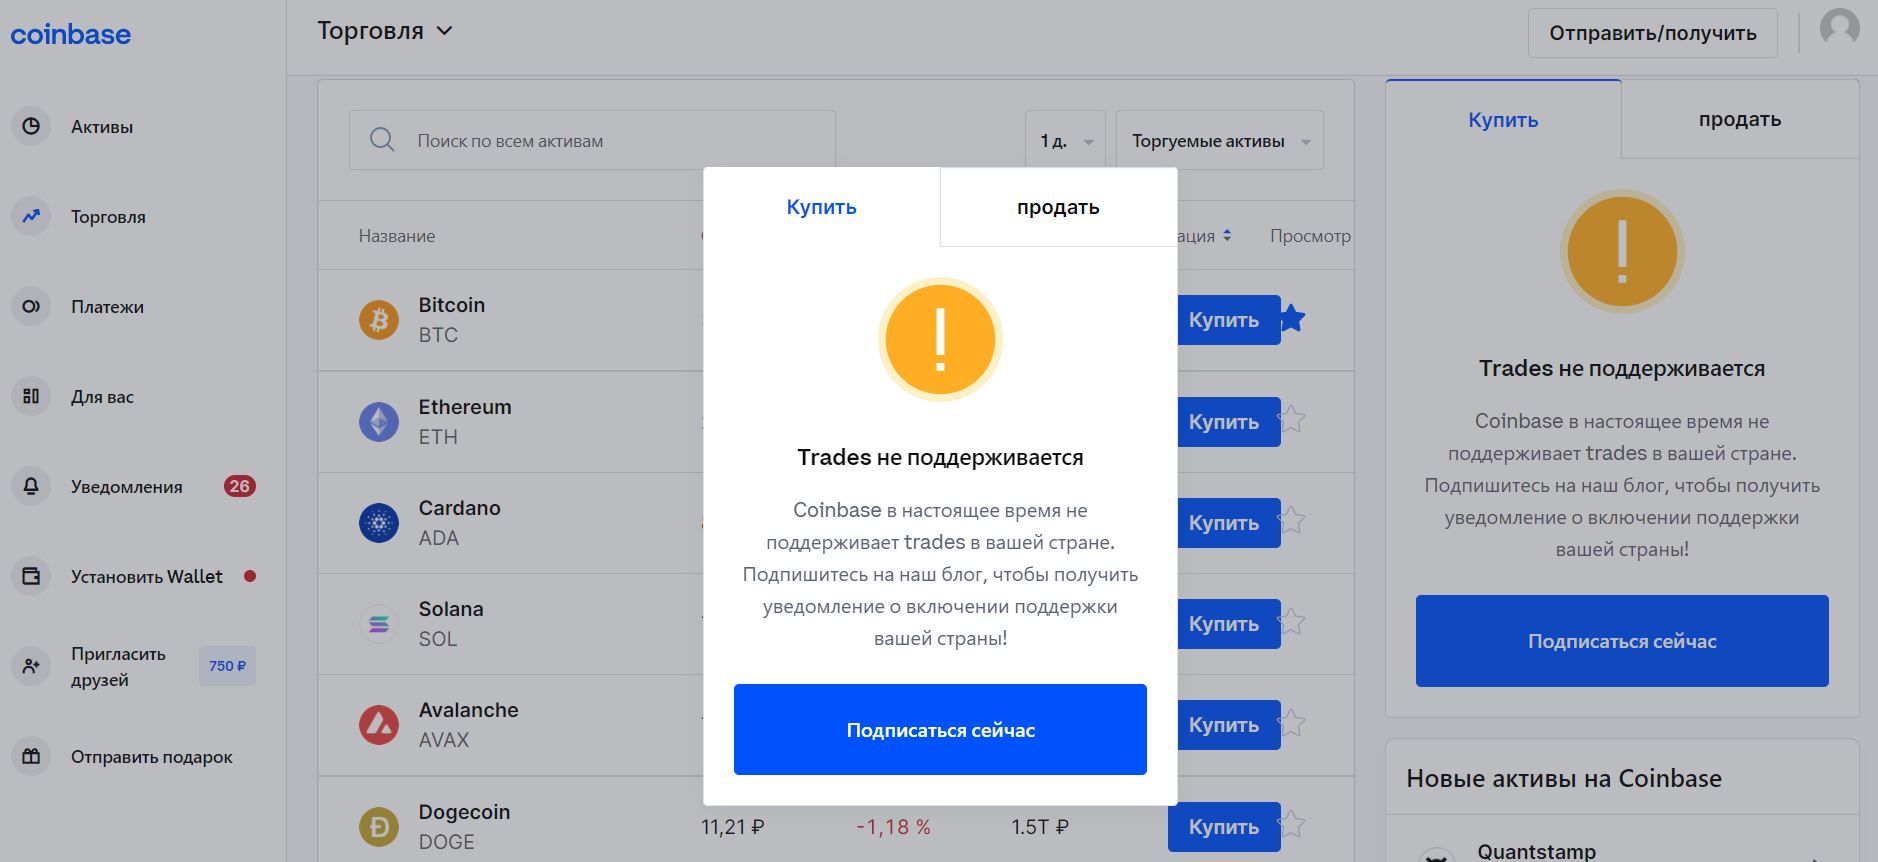Select Купить tab in the right panel
The image size is (1878, 862).
(1503, 119)
